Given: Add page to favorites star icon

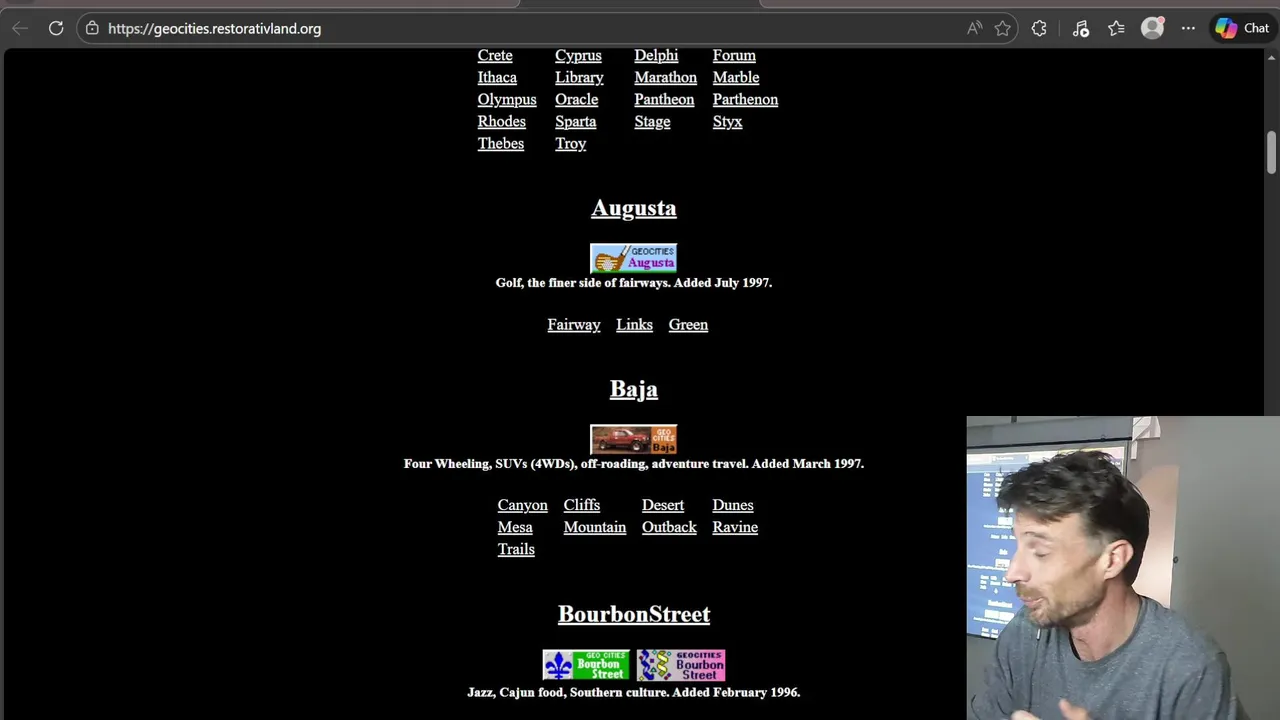Looking at the screenshot, I should pyautogui.click(x=1003, y=28).
